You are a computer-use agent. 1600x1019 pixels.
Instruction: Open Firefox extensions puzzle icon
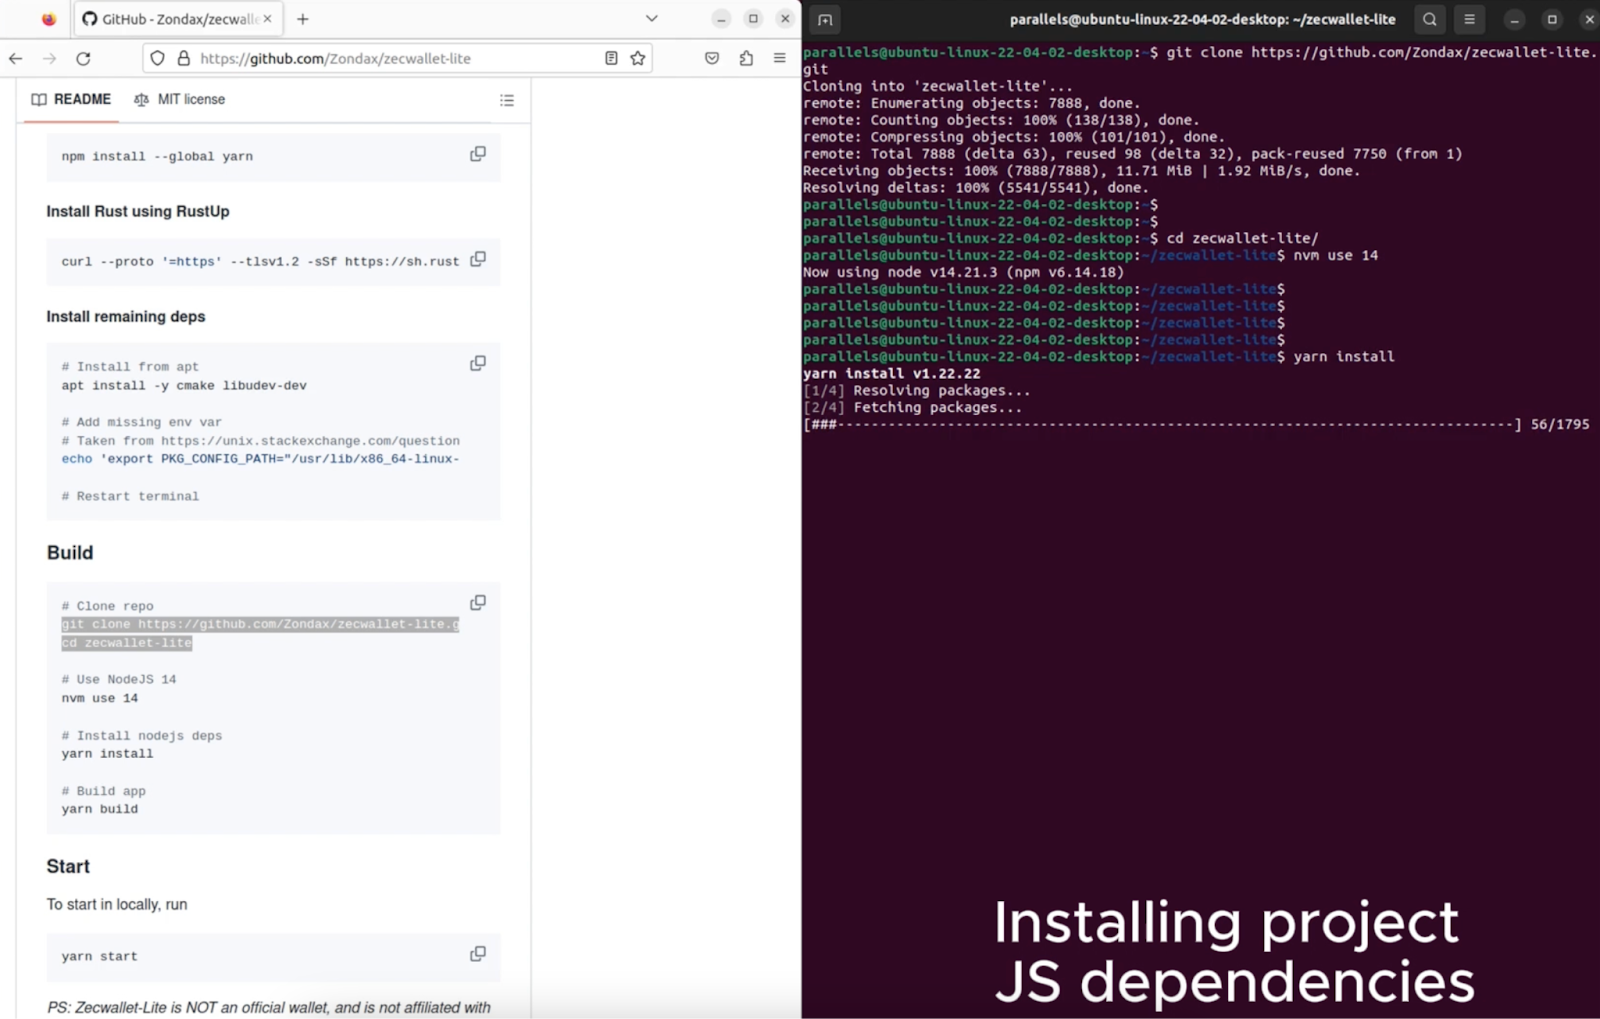[746, 58]
